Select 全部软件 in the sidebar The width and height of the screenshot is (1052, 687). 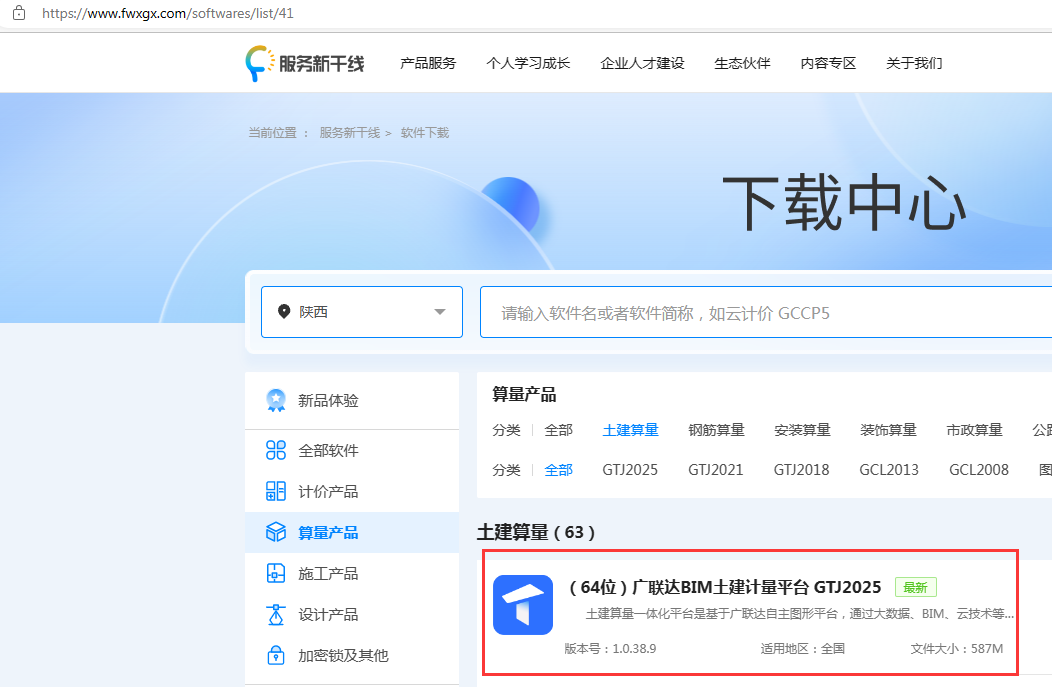point(352,450)
